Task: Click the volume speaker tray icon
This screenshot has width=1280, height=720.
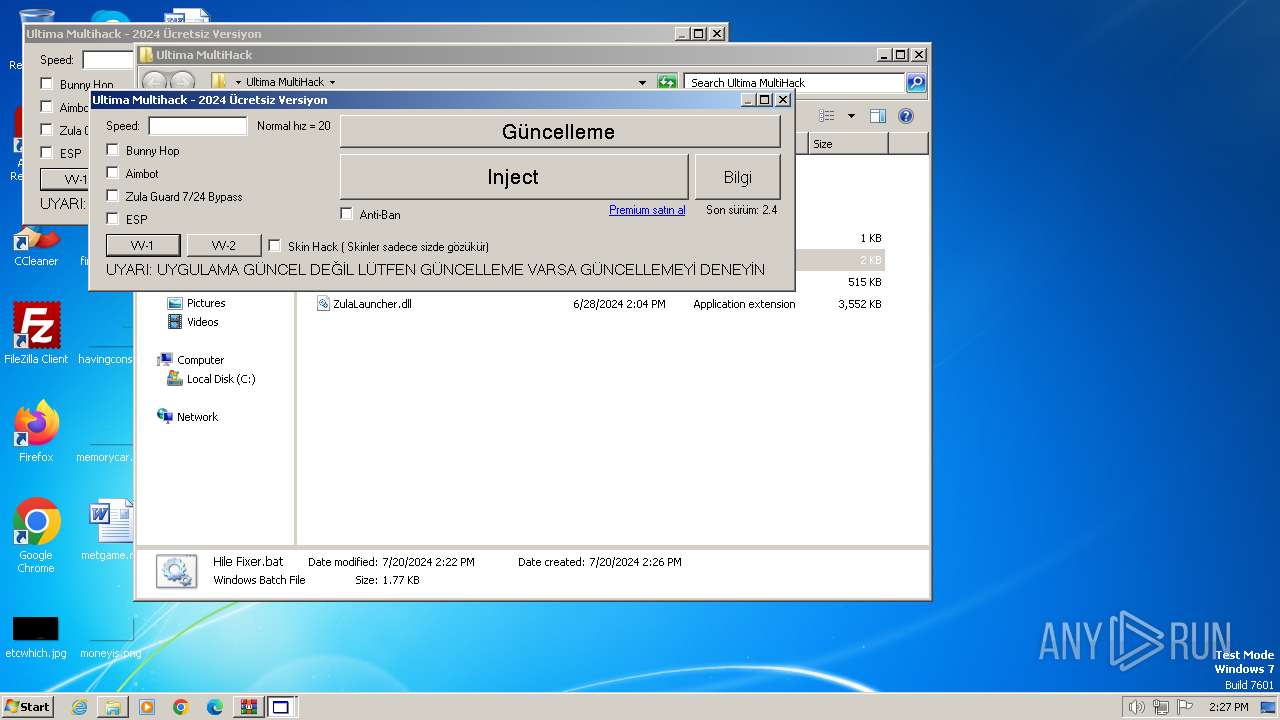Action: [1137, 707]
